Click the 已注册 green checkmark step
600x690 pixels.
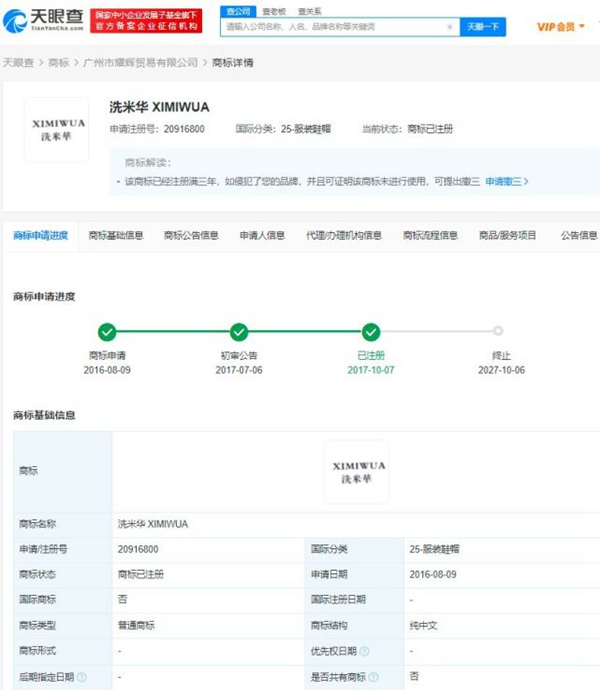[x=370, y=332]
